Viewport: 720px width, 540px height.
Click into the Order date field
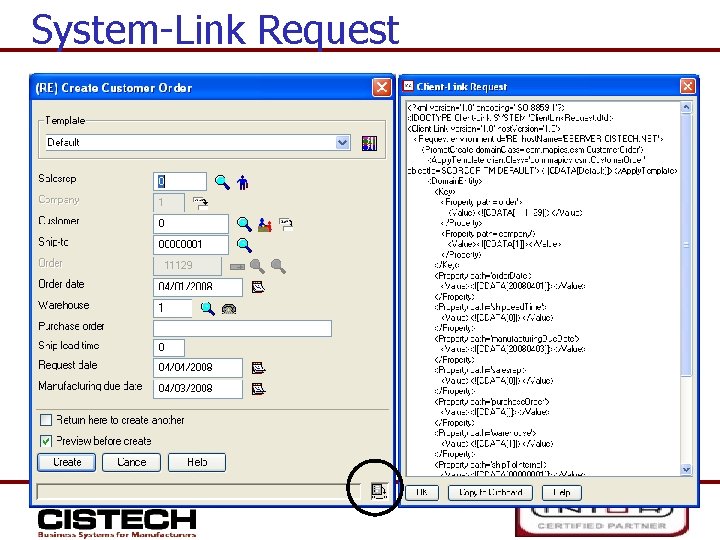pyautogui.click(x=198, y=287)
